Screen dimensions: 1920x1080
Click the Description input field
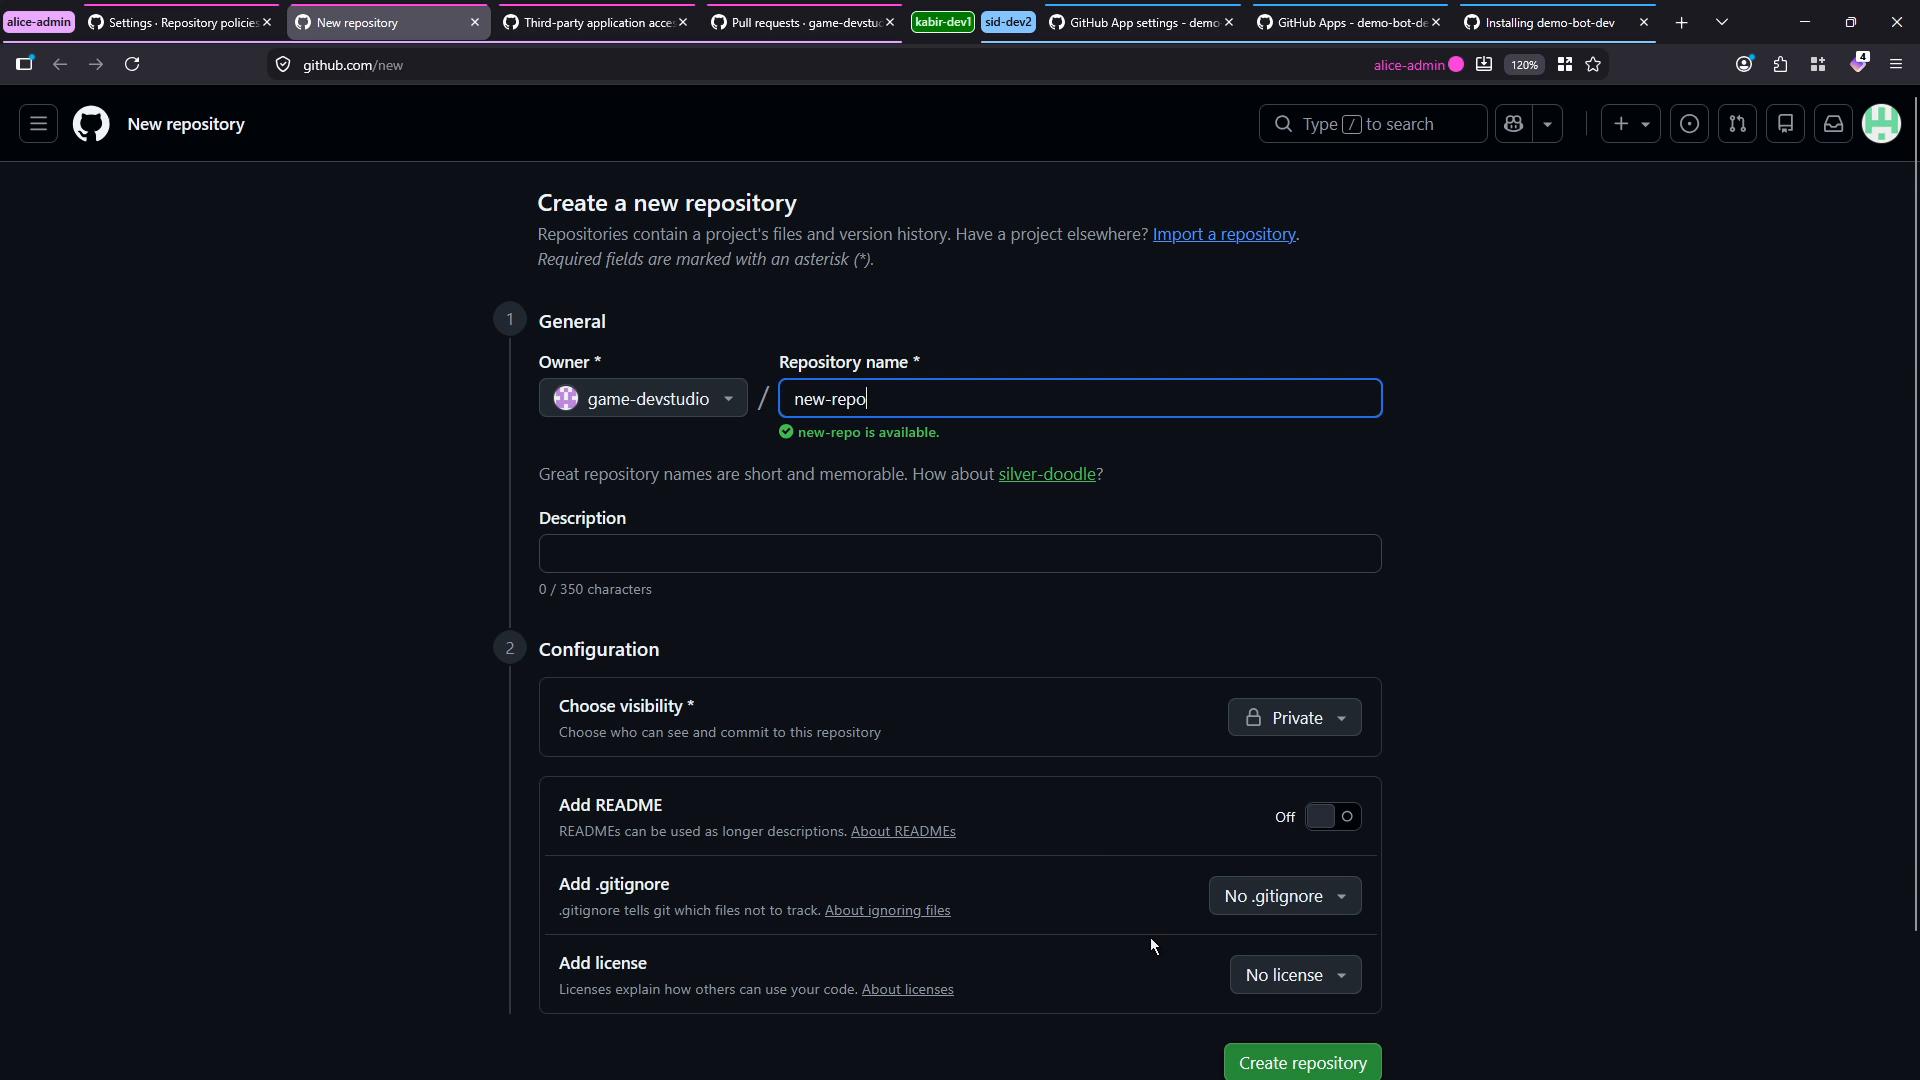960,554
